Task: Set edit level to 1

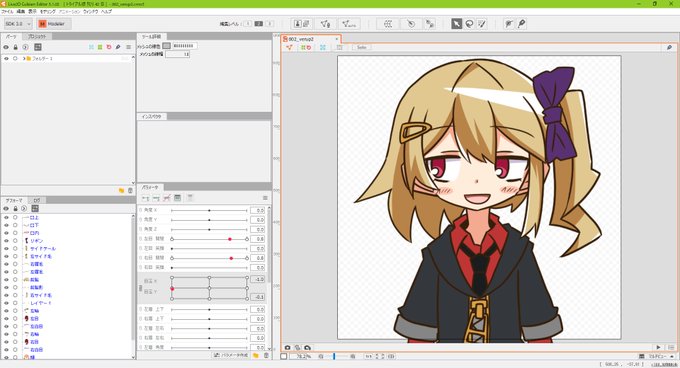Action: click(248, 24)
